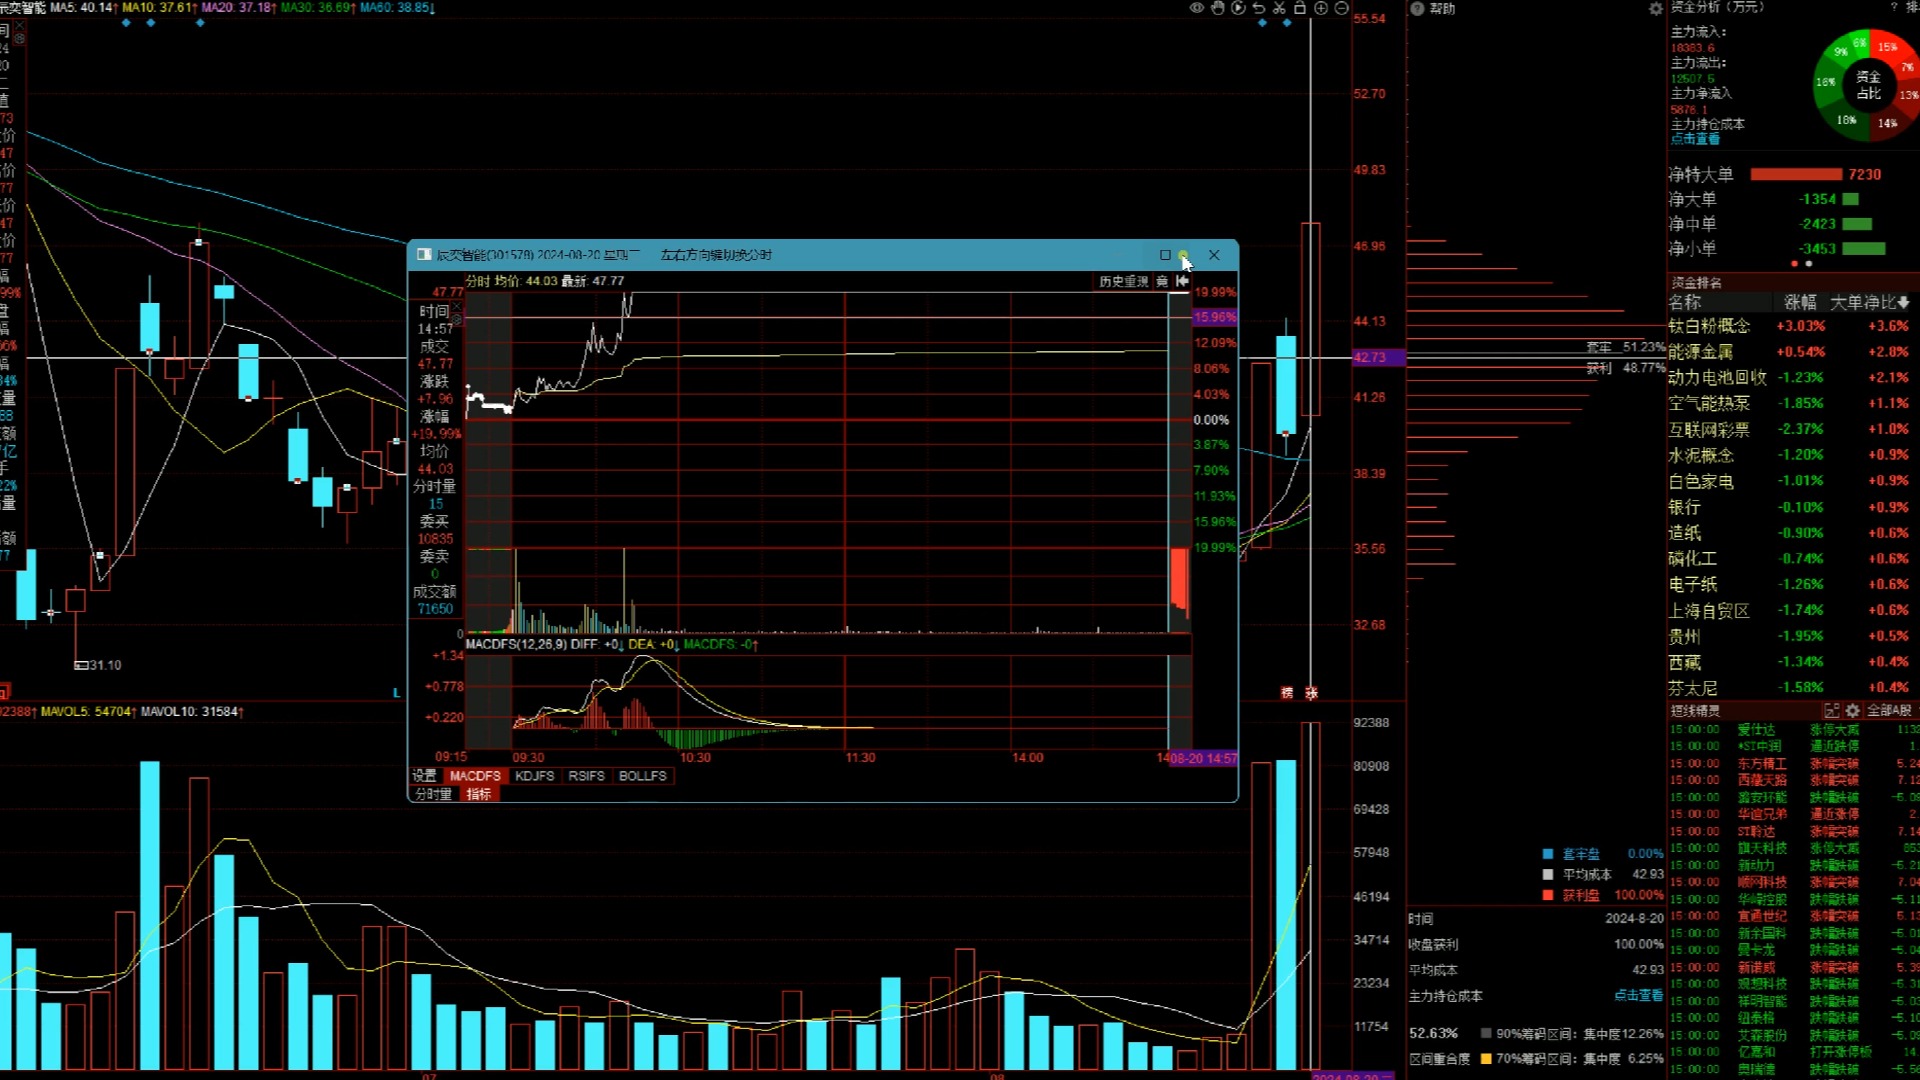Switch to KDJFS indicator tab
Image resolution: width=1920 pixels, height=1080 pixels.
tap(535, 776)
